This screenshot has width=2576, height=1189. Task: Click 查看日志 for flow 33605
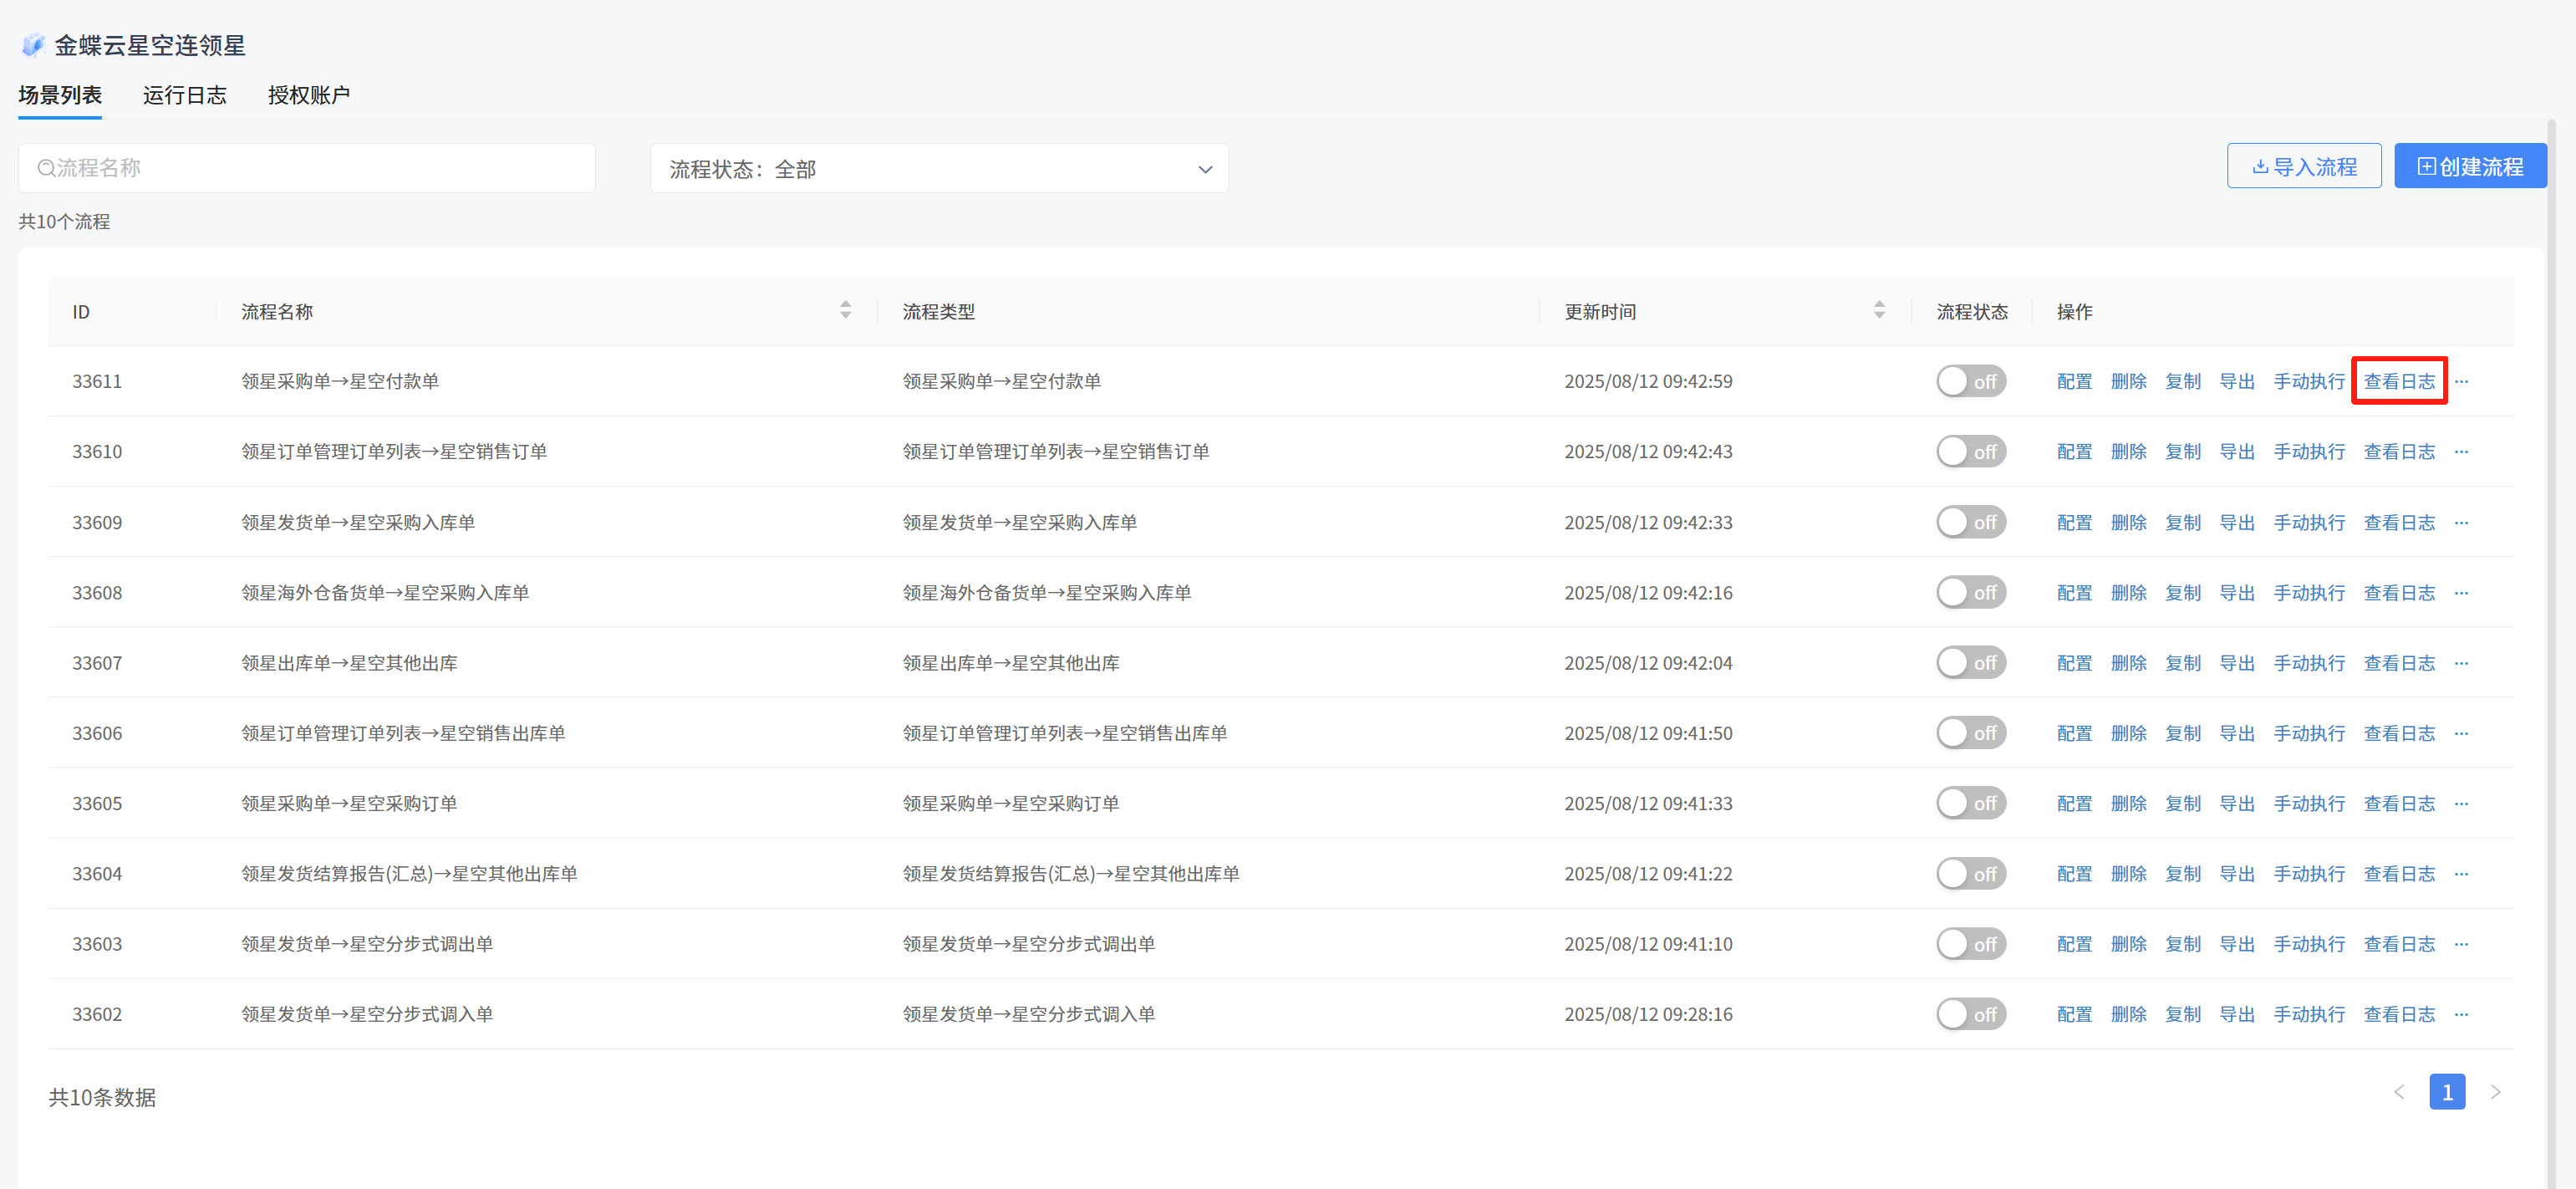pos(2399,803)
